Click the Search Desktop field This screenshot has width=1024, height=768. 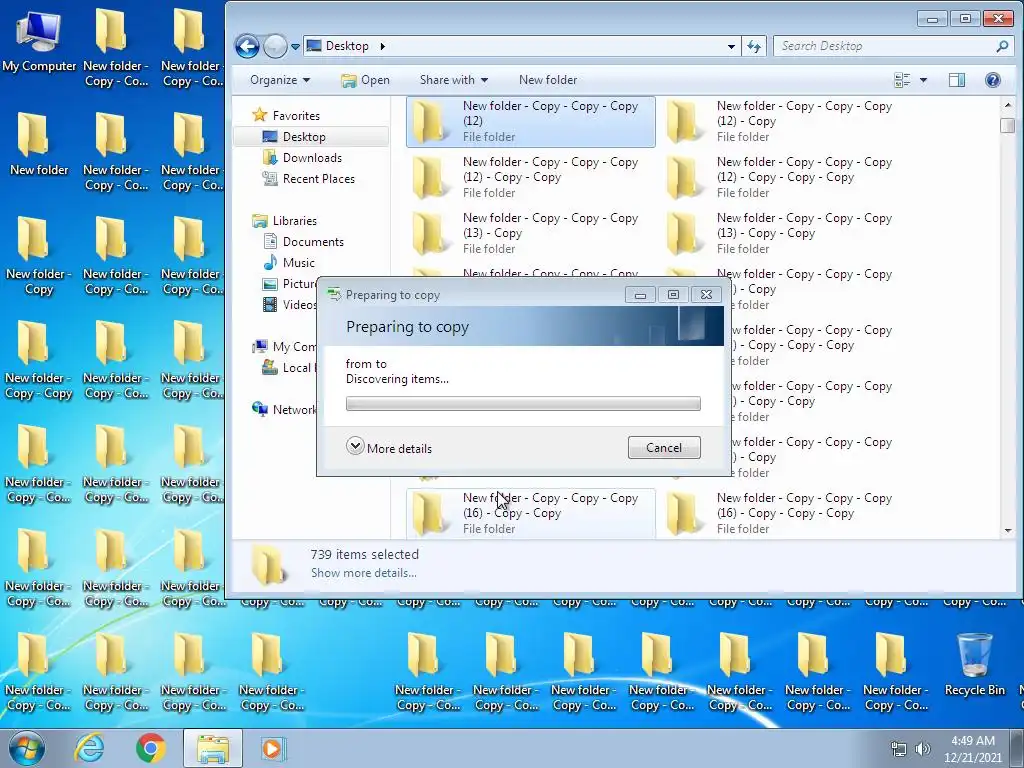pyautogui.click(x=885, y=46)
